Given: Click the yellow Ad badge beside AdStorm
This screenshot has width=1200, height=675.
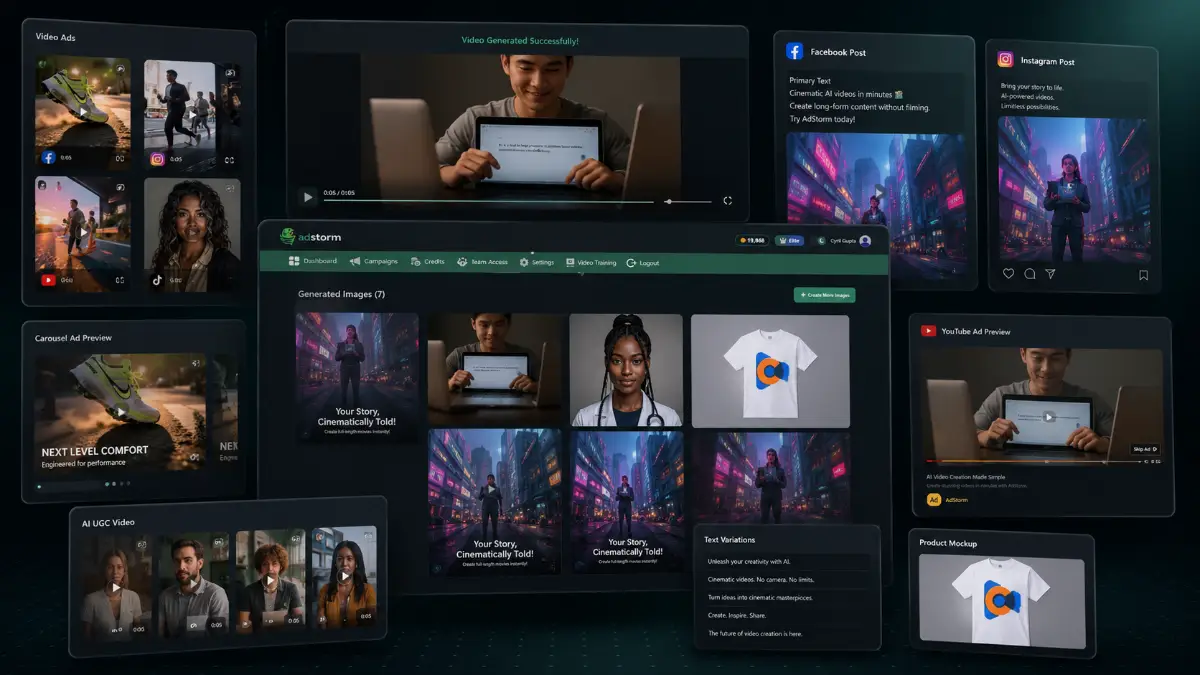Looking at the screenshot, I should click(934, 499).
